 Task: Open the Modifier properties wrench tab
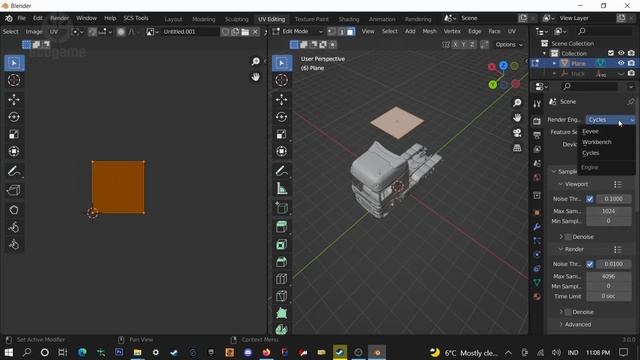coord(537,227)
